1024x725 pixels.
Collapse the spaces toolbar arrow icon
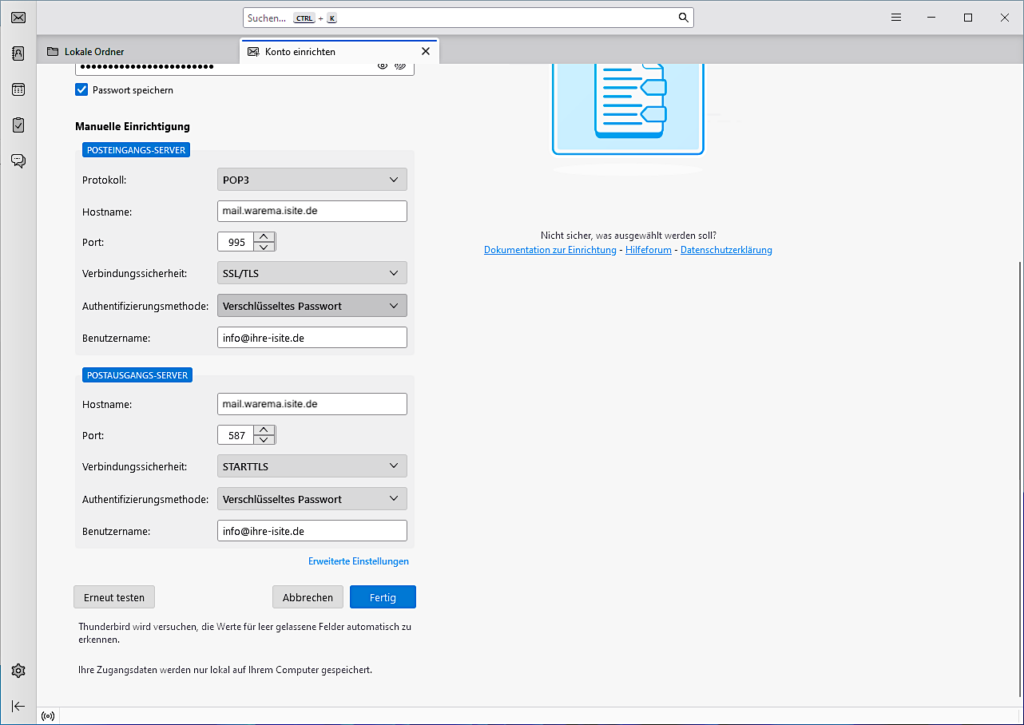(18, 706)
